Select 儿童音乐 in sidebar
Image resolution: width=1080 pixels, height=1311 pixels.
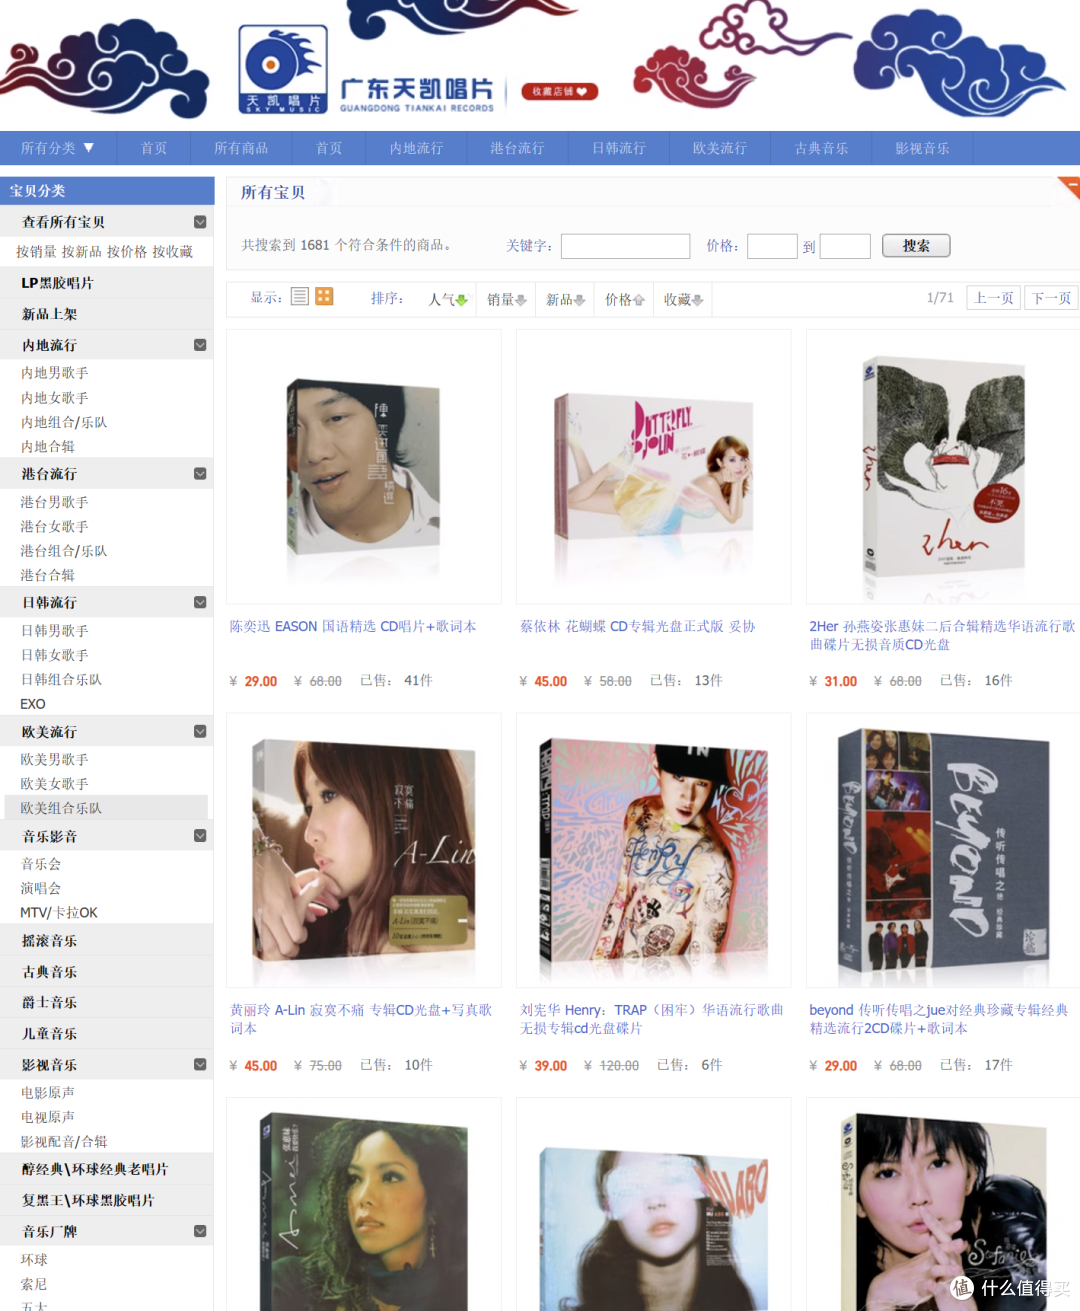[x=50, y=1034]
